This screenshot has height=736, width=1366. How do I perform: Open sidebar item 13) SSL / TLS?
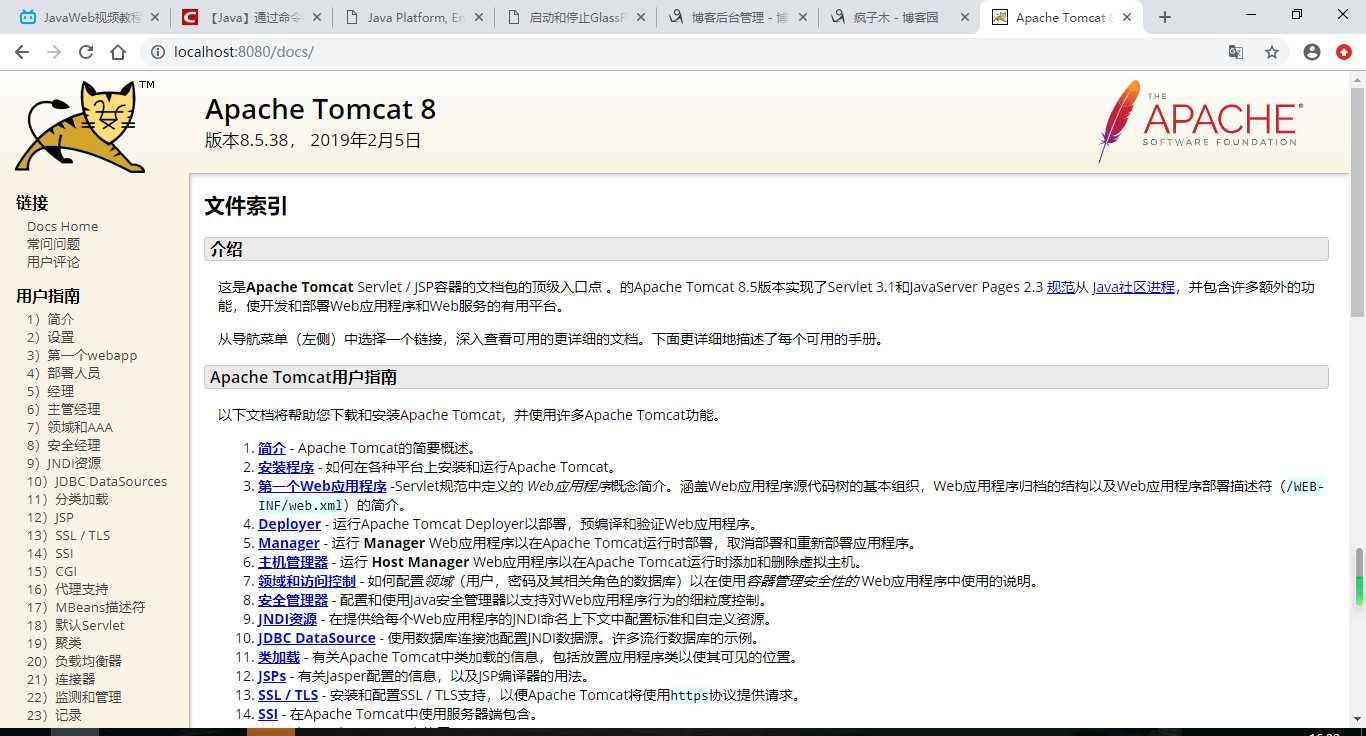(68, 535)
